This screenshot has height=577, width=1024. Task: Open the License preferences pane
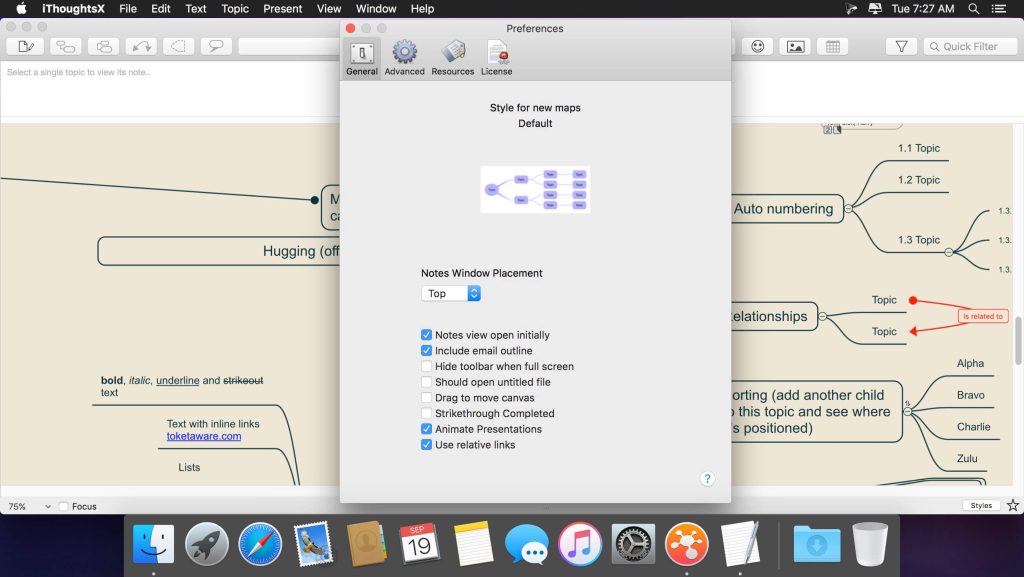coord(496,58)
